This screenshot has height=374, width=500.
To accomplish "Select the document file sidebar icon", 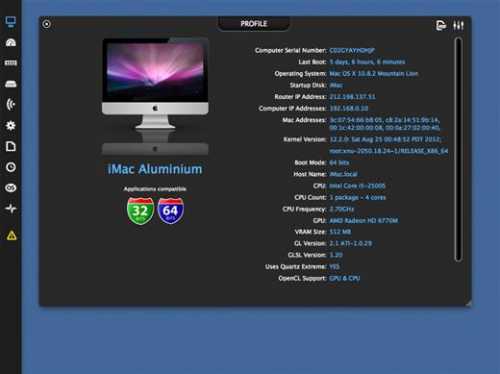I will (11, 146).
